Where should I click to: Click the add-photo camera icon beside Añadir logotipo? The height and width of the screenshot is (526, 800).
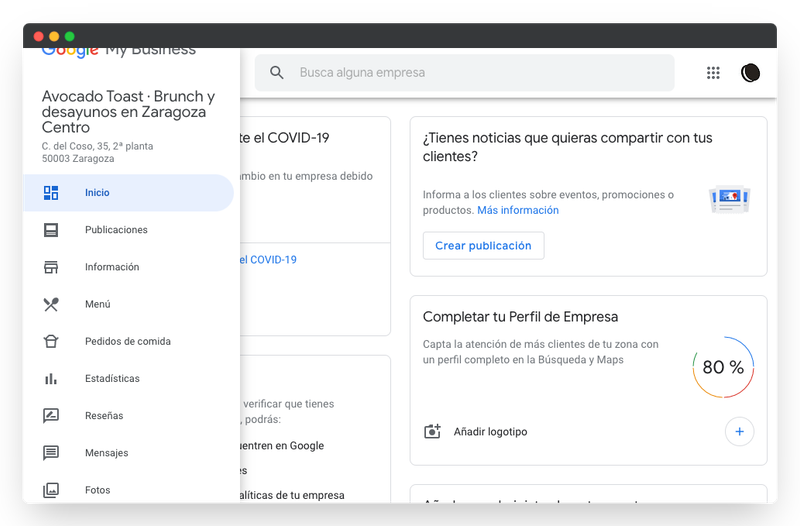point(432,432)
